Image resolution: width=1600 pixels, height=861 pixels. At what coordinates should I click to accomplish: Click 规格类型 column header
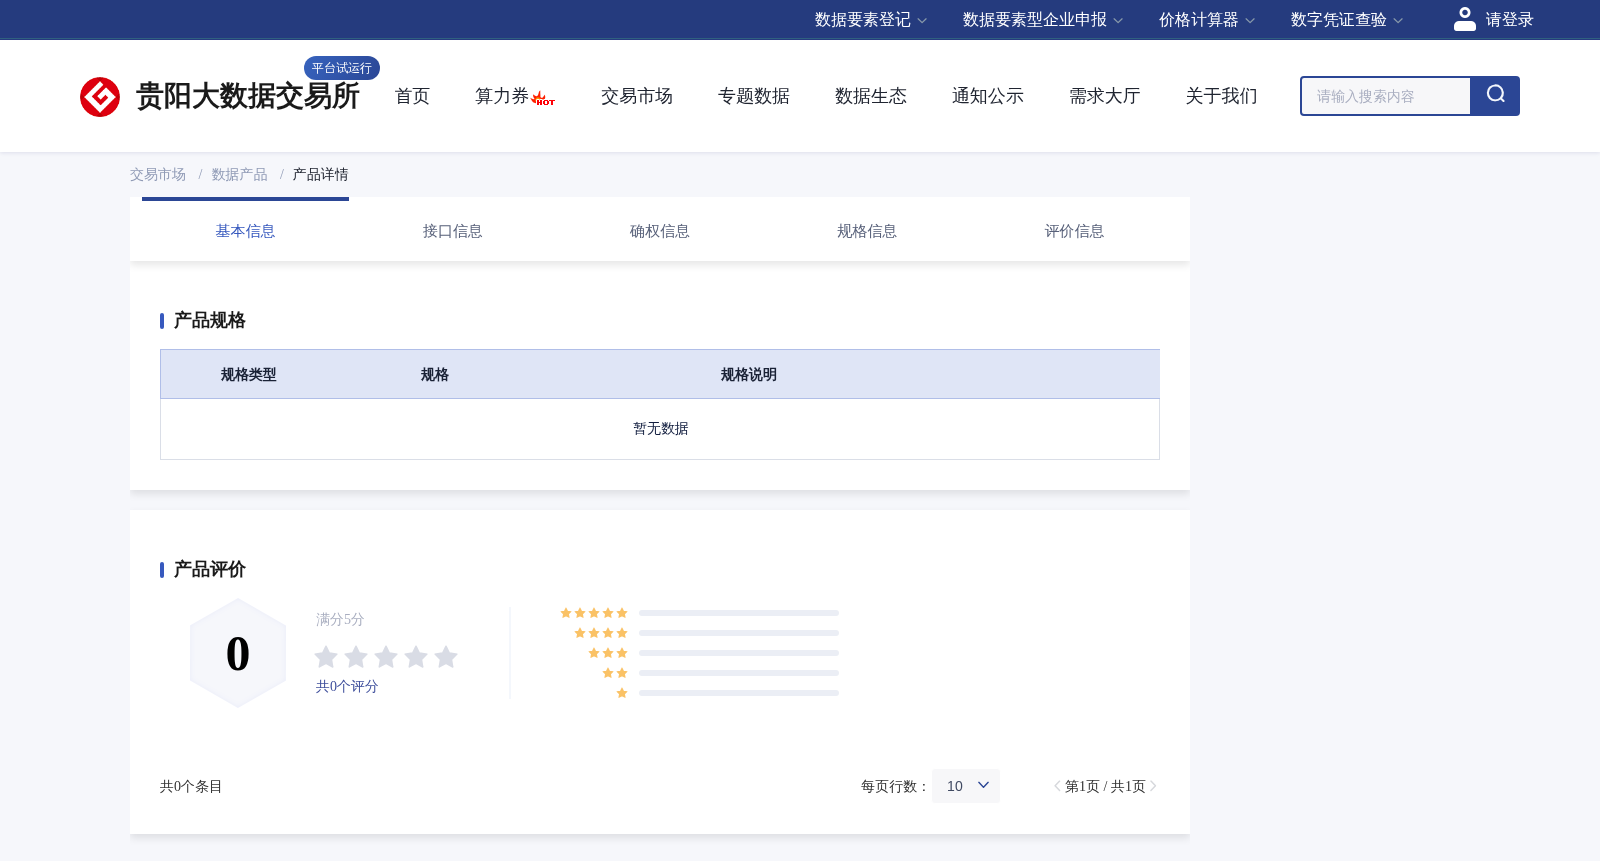click(x=248, y=374)
